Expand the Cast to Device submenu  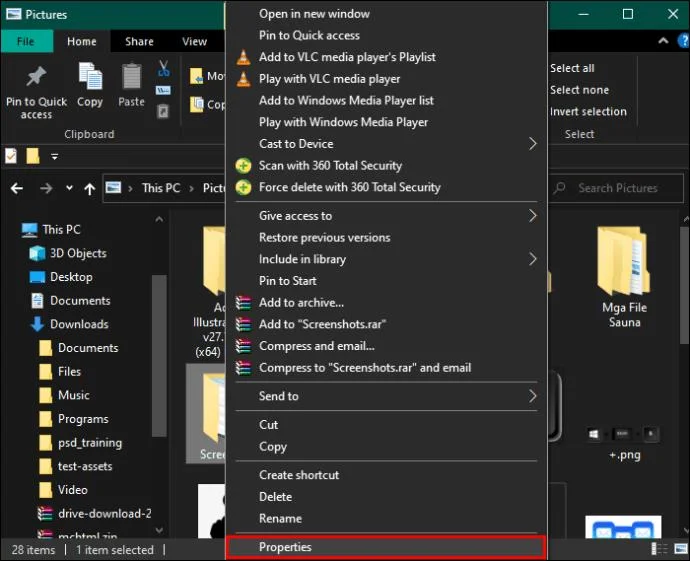pos(386,143)
